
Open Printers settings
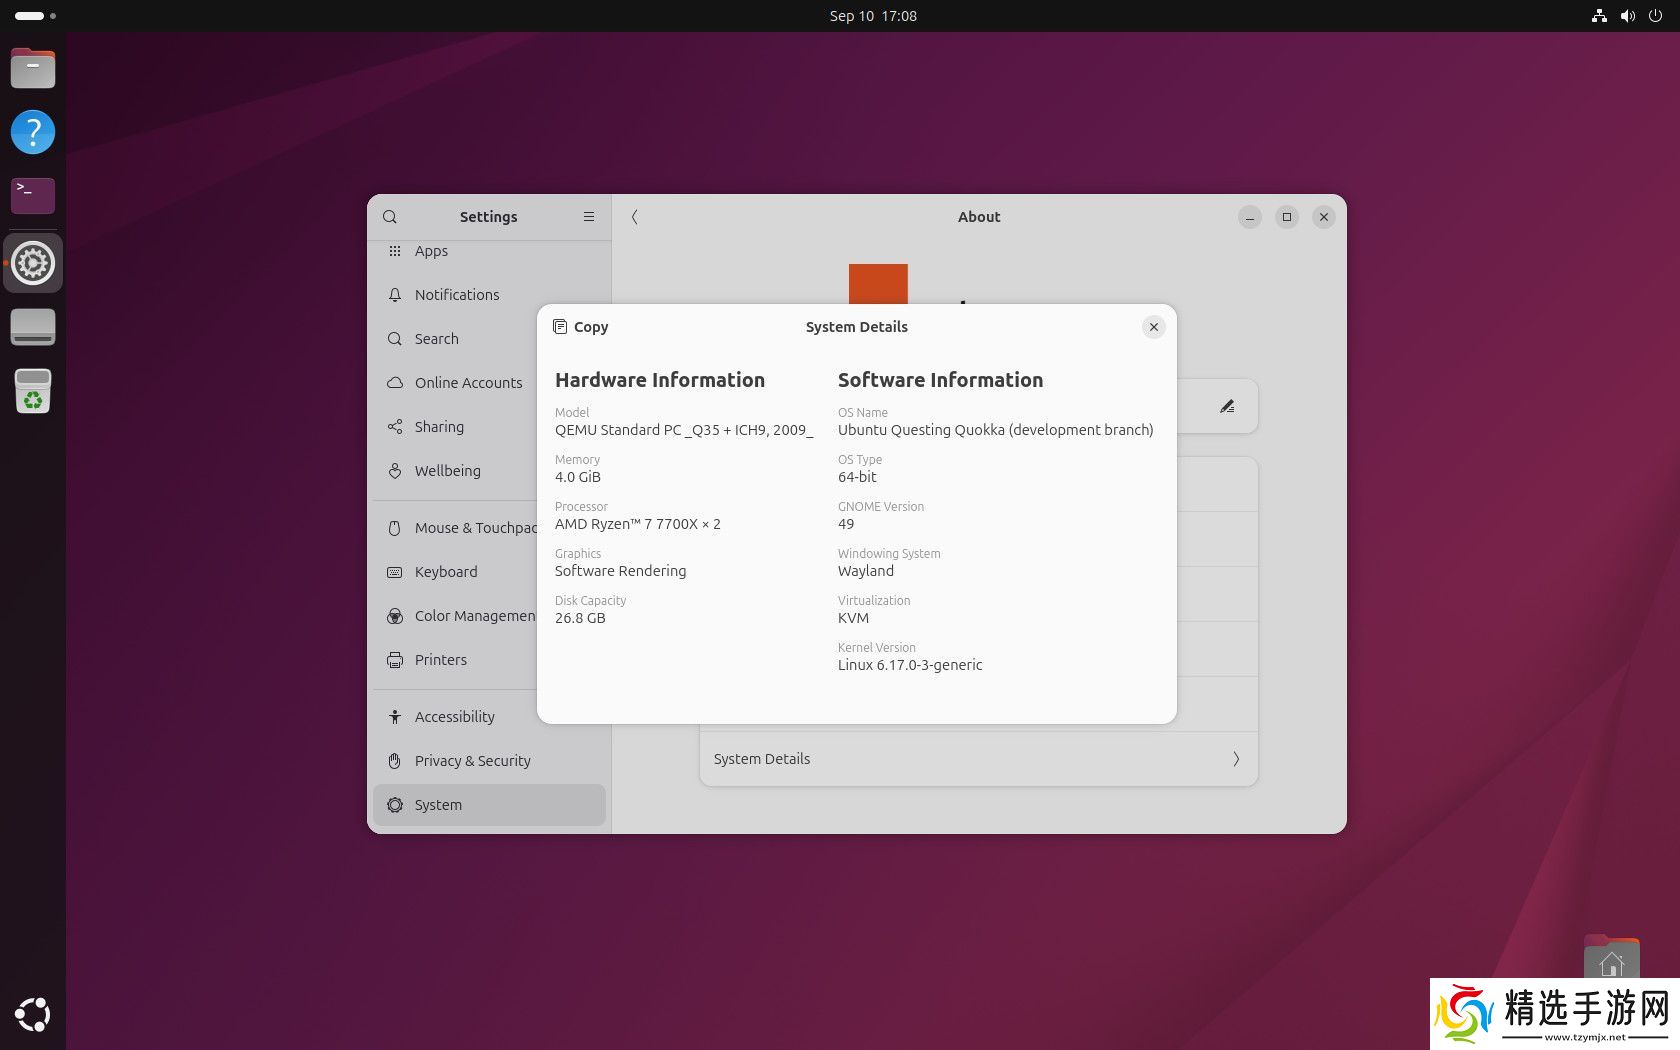tap(440, 660)
